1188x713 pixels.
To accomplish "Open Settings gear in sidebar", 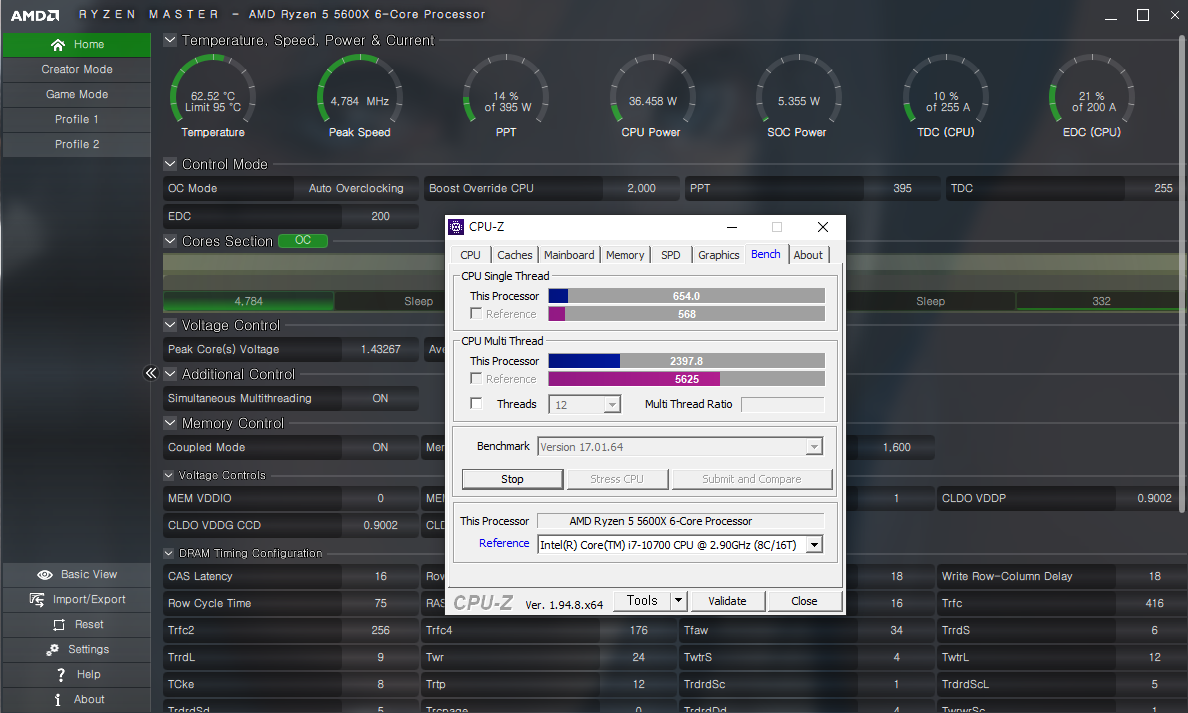I will coord(51,650).
